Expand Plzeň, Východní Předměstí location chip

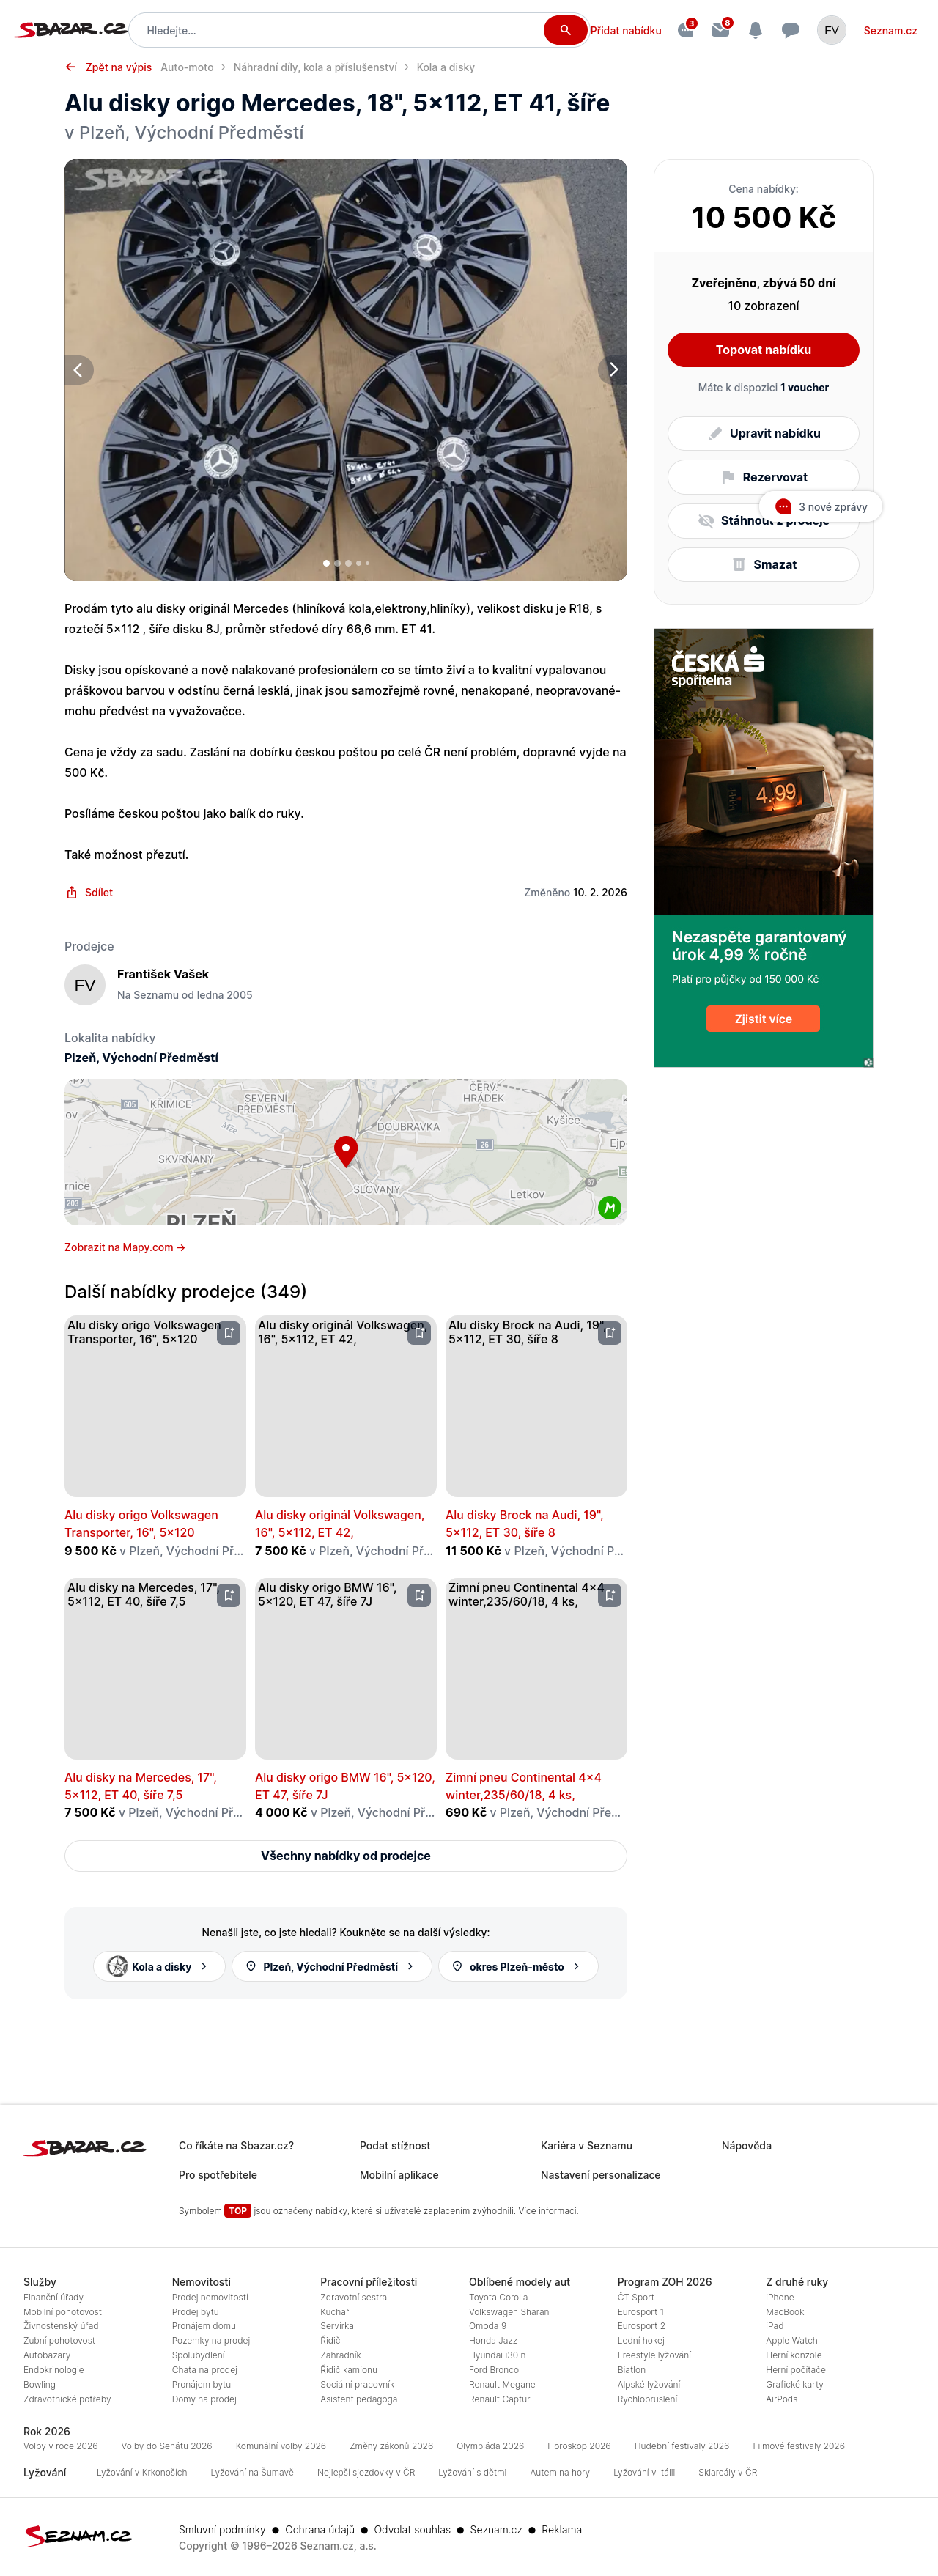pos(331,1966)
